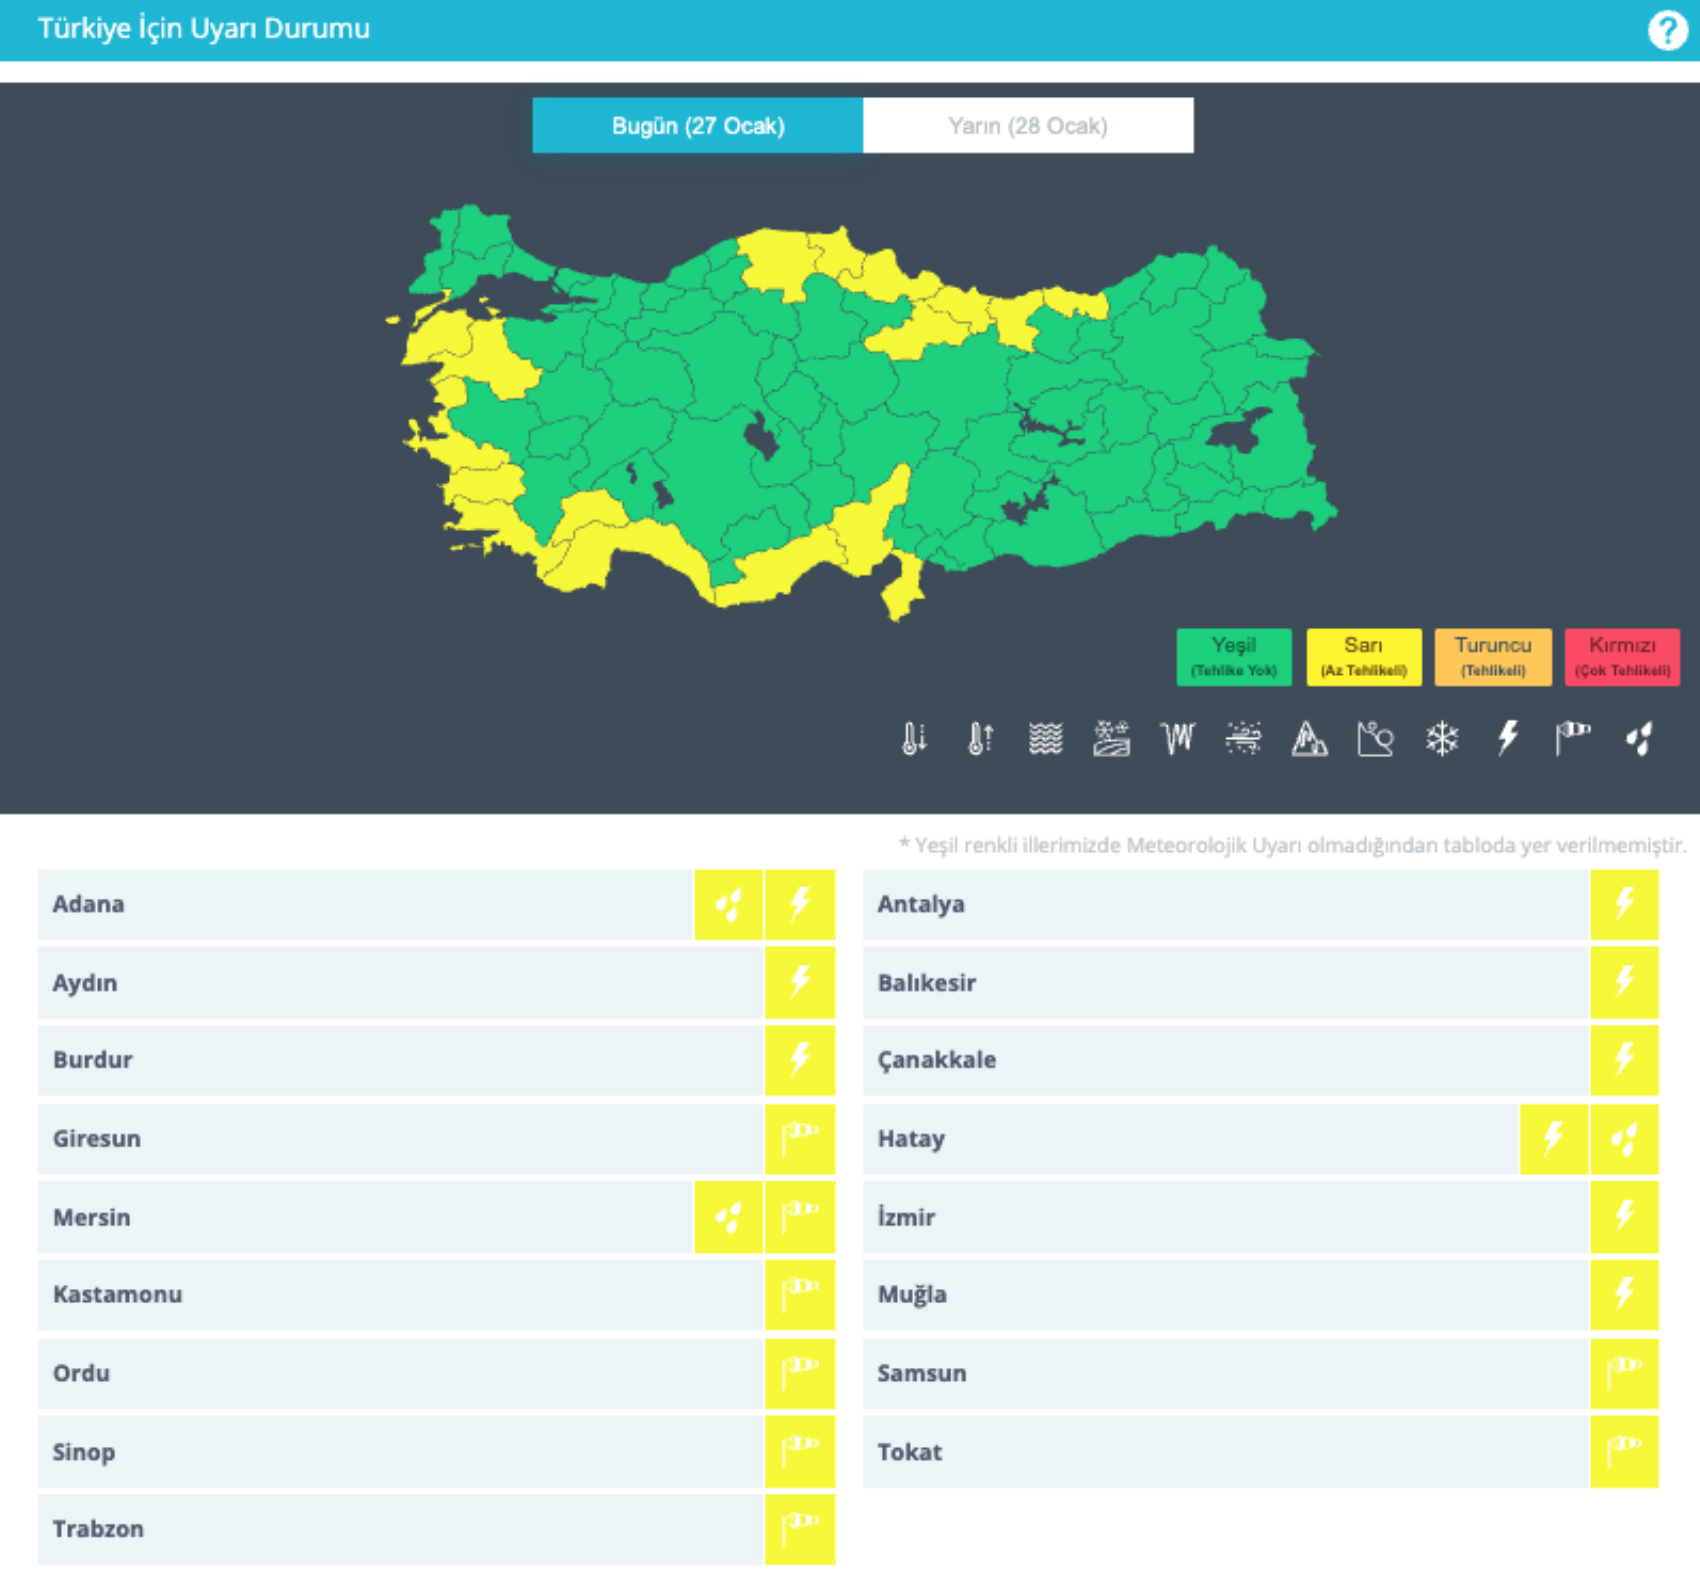Switch to Yarın (28 Ocak) tab

(1027, 126)
